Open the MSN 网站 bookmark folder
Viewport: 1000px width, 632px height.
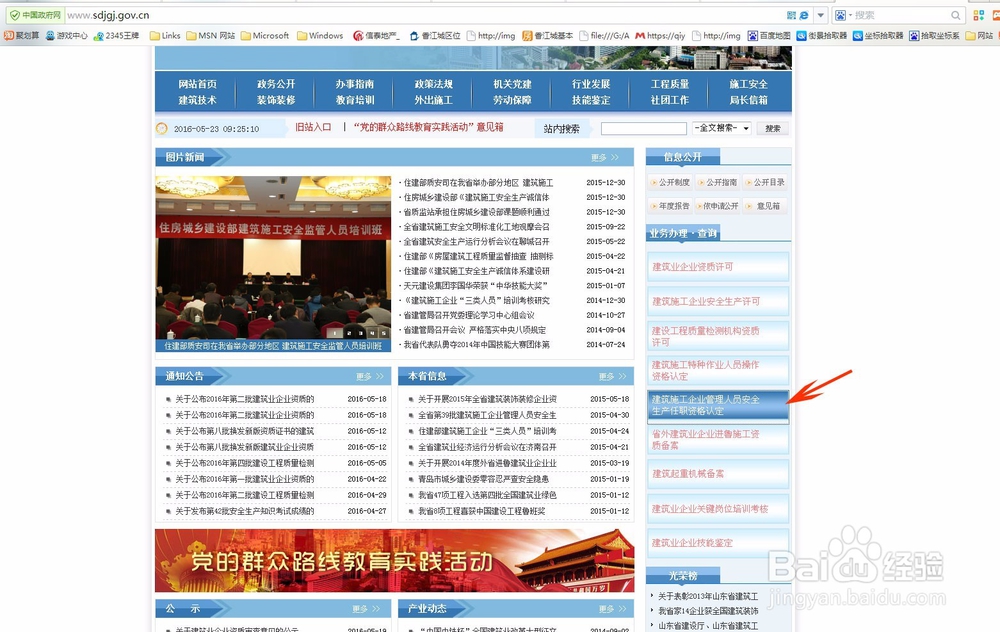(210, 36)
